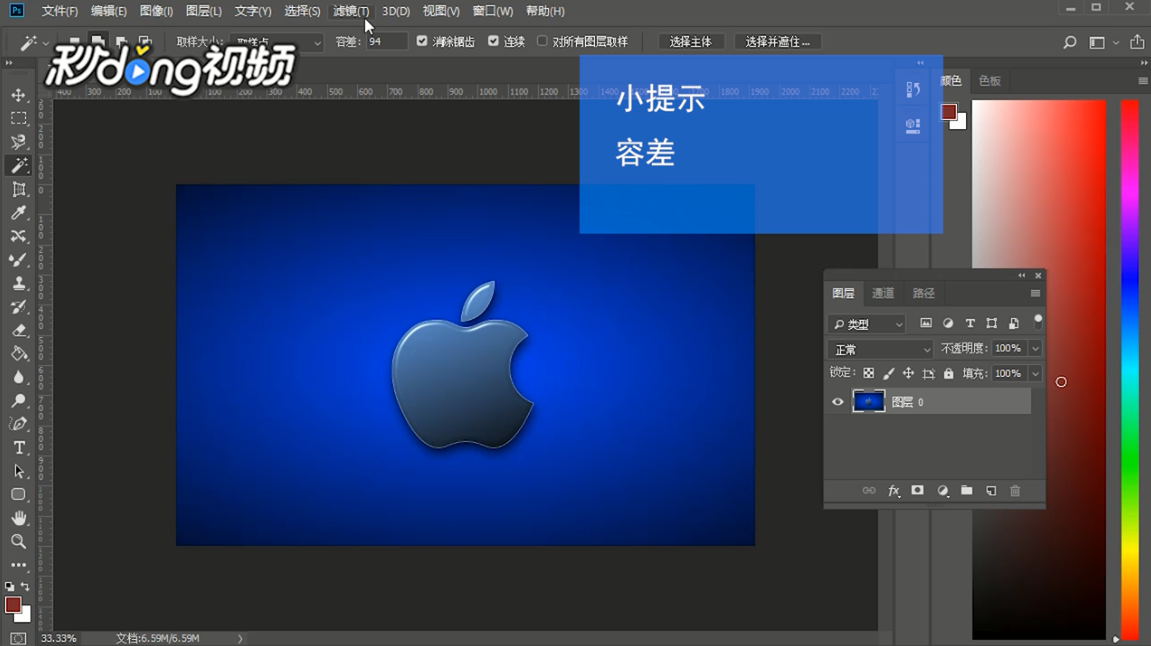
Task: Toggle lock all padlock icon
Action: pyautogui.click(x=948, y=374)
